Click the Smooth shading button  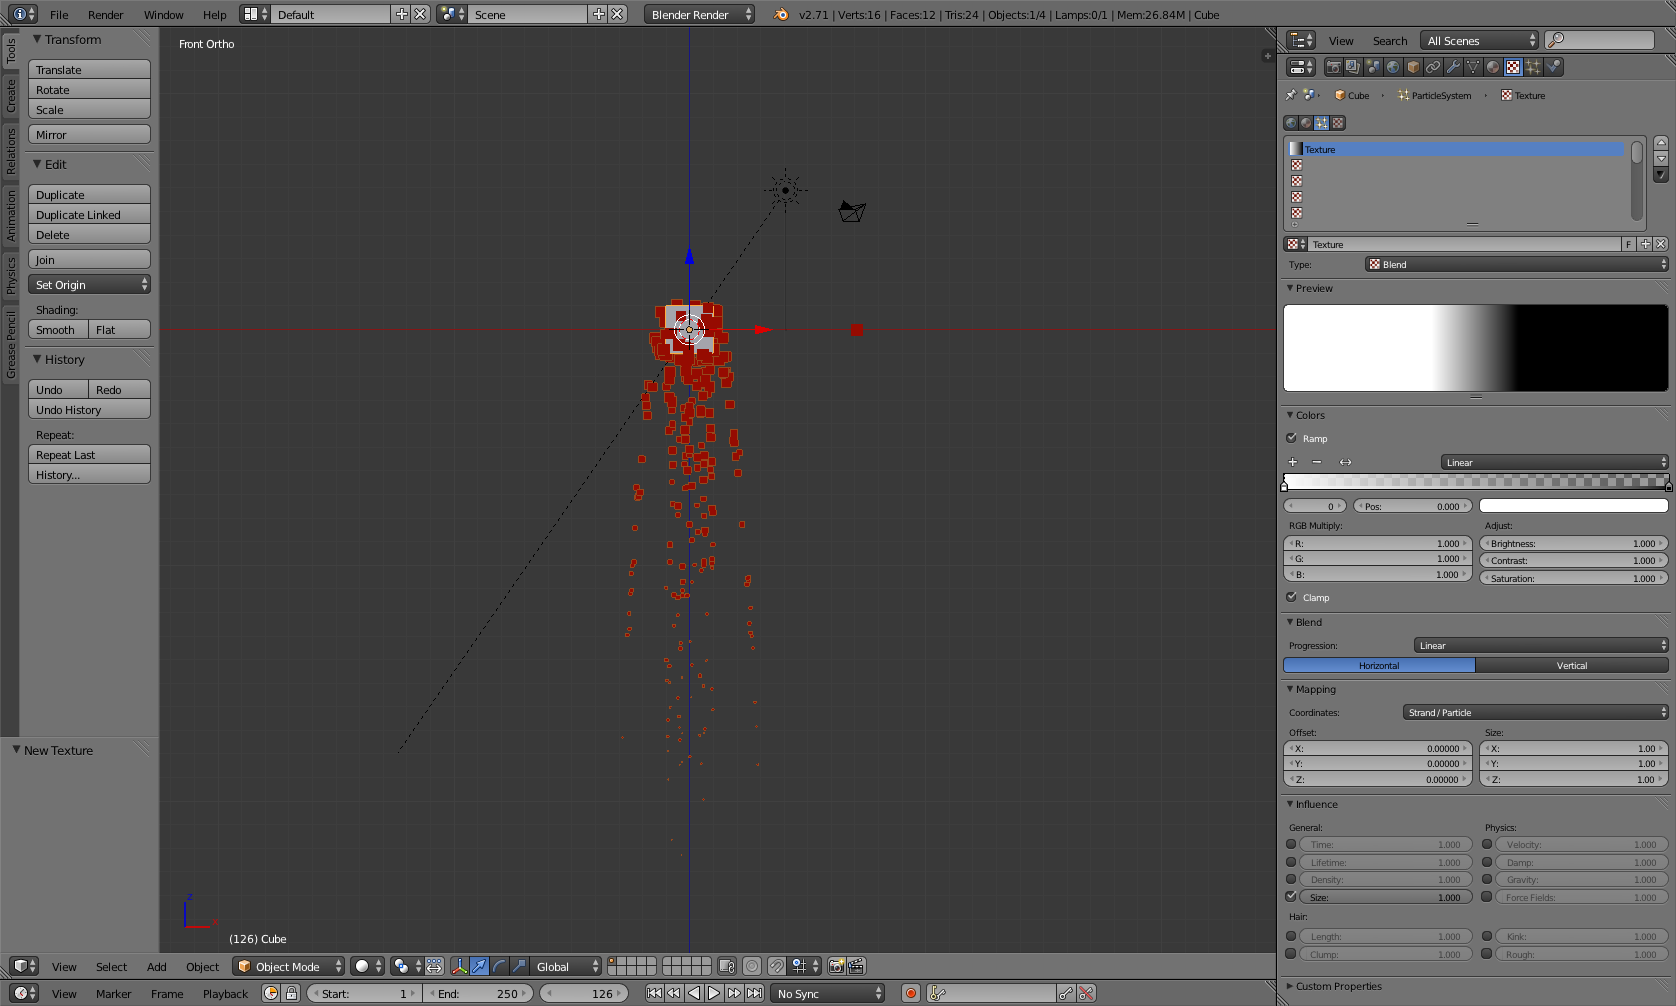tap(58, 329)
